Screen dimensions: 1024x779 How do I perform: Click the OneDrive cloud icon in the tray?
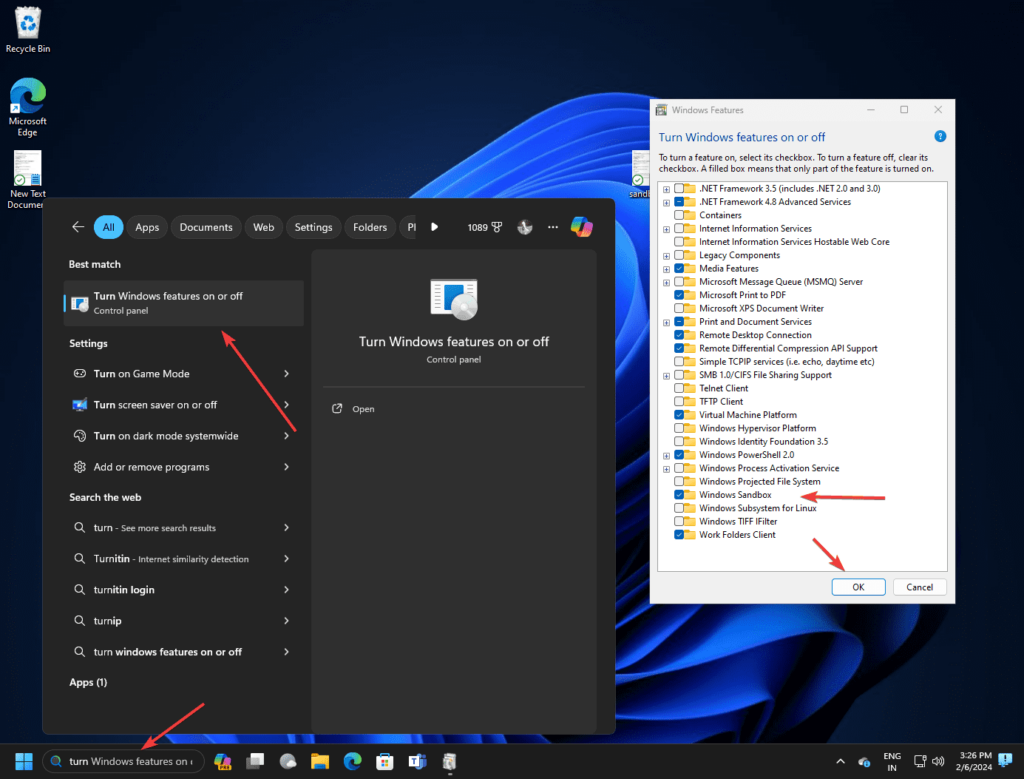pos(864,762)
